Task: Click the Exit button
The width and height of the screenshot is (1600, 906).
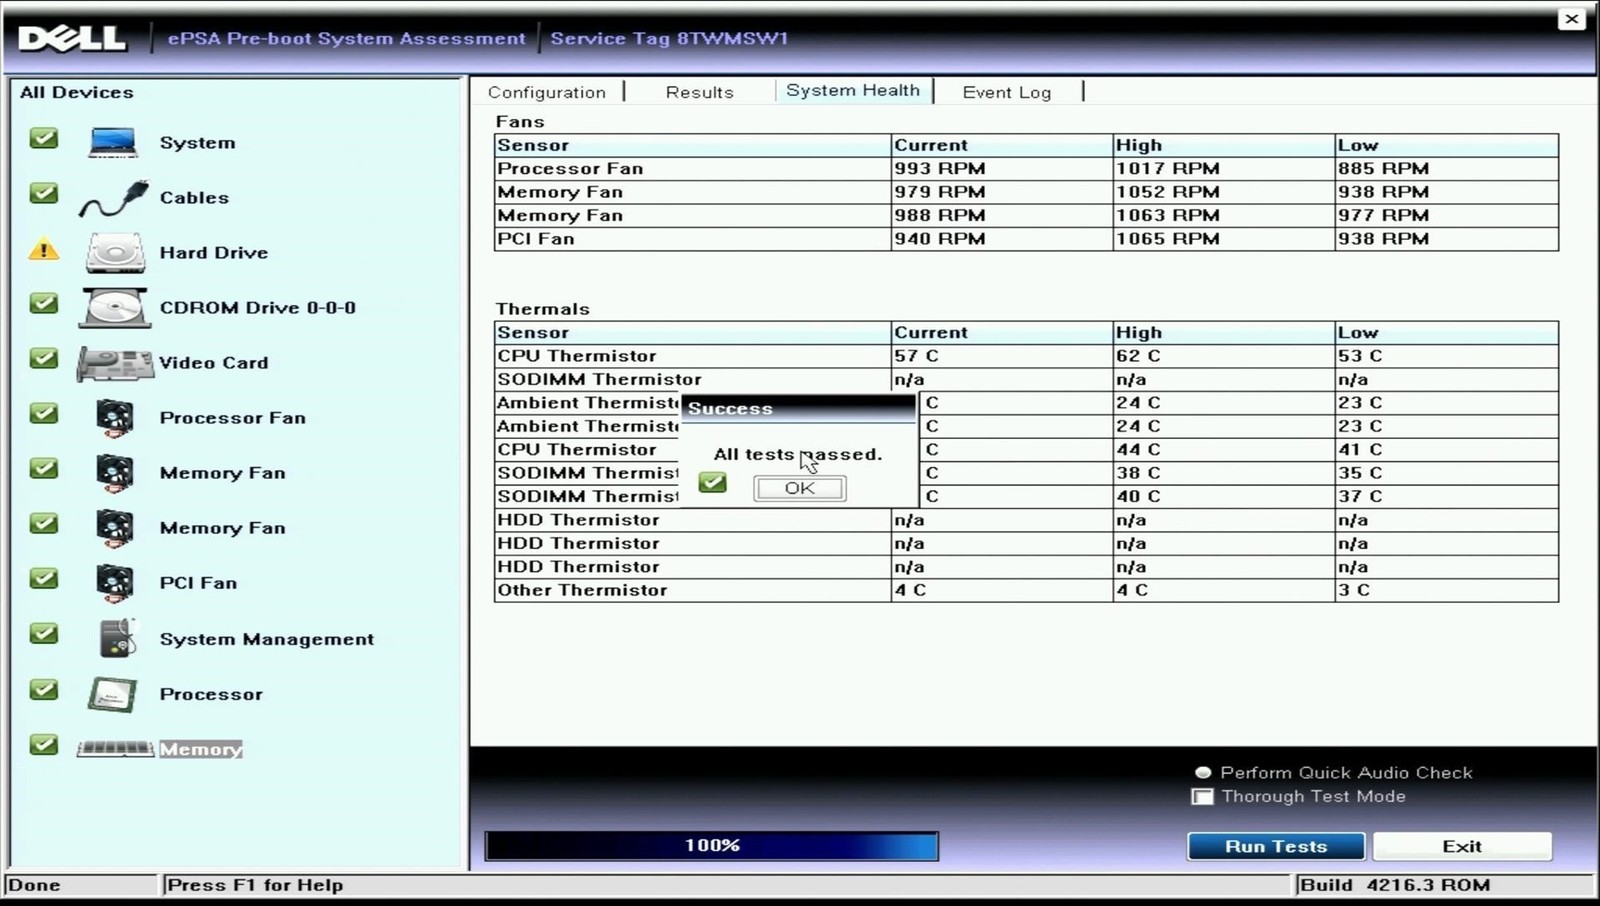Action: point(1462,846)
